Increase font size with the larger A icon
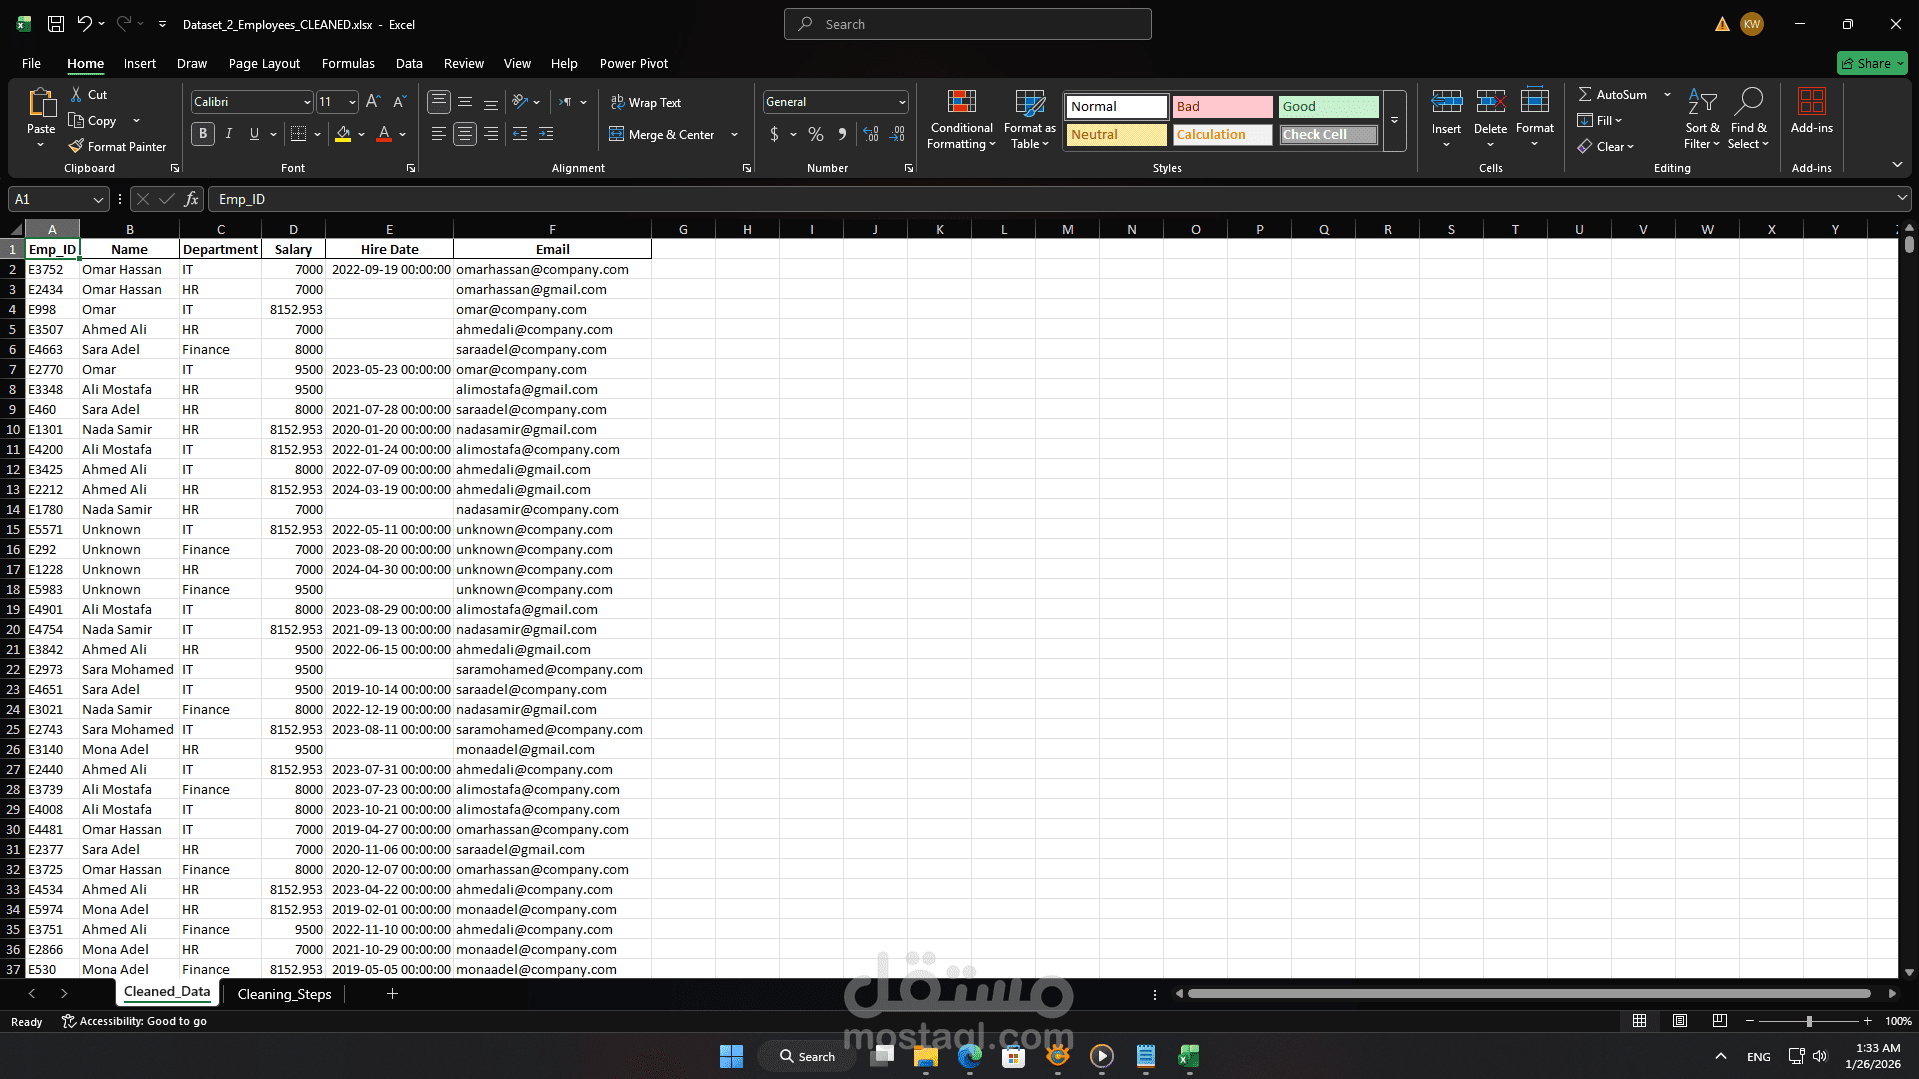The image size is (1919, 1079). [x=373, y=101]
